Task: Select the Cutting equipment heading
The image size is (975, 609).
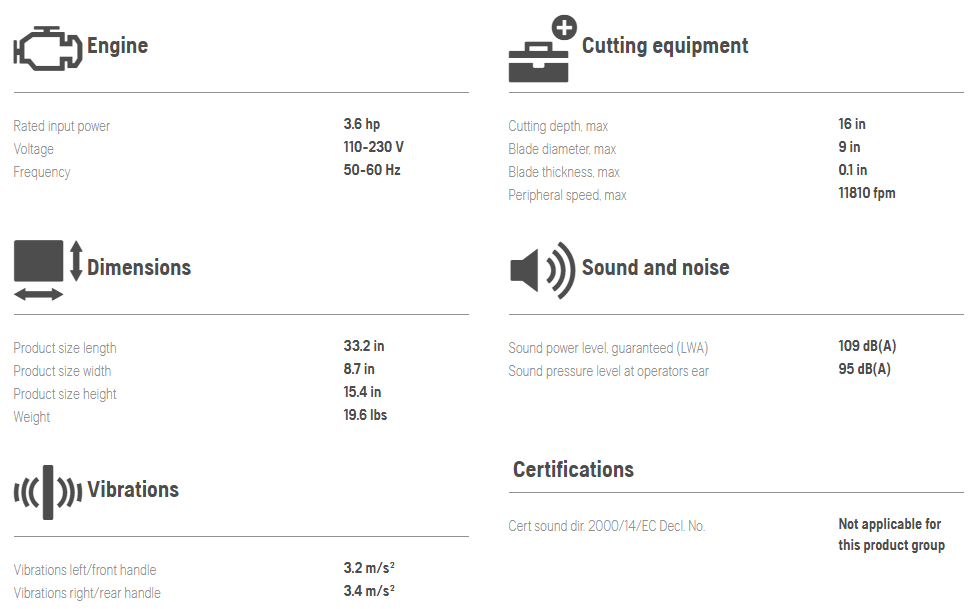Action: pos(665,46)
